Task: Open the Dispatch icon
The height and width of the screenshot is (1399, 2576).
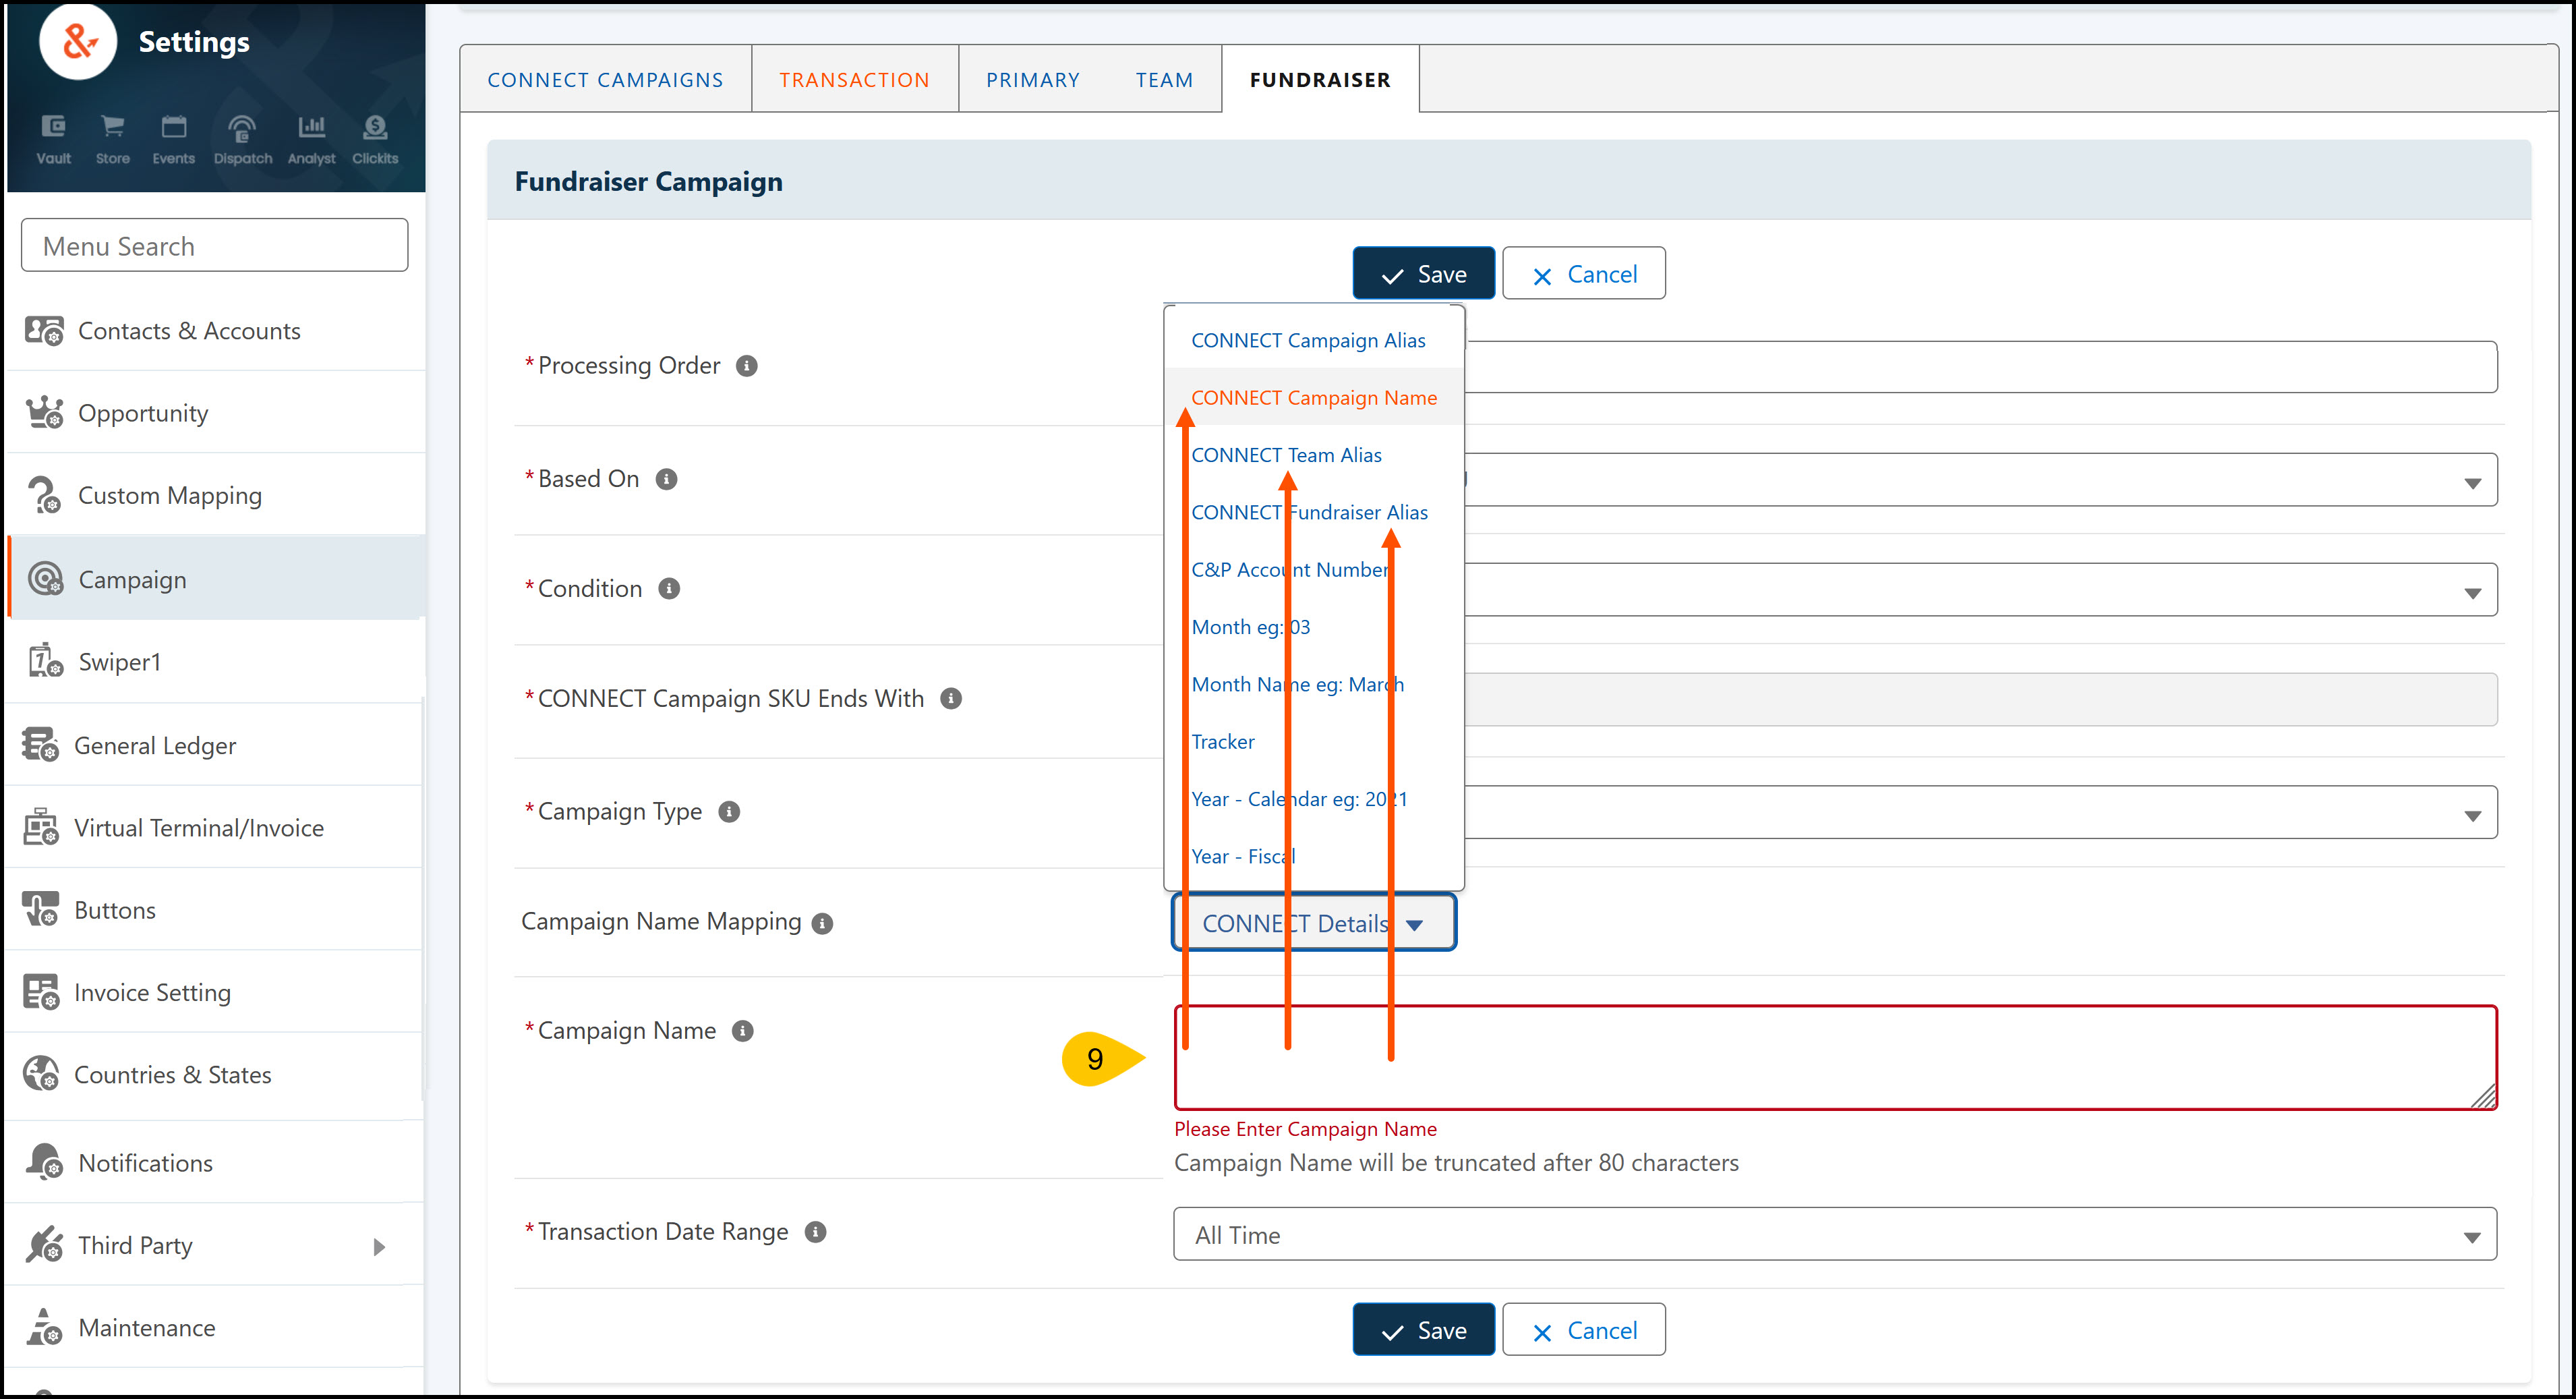Action: pyautogui.click(x=242, y=139)
